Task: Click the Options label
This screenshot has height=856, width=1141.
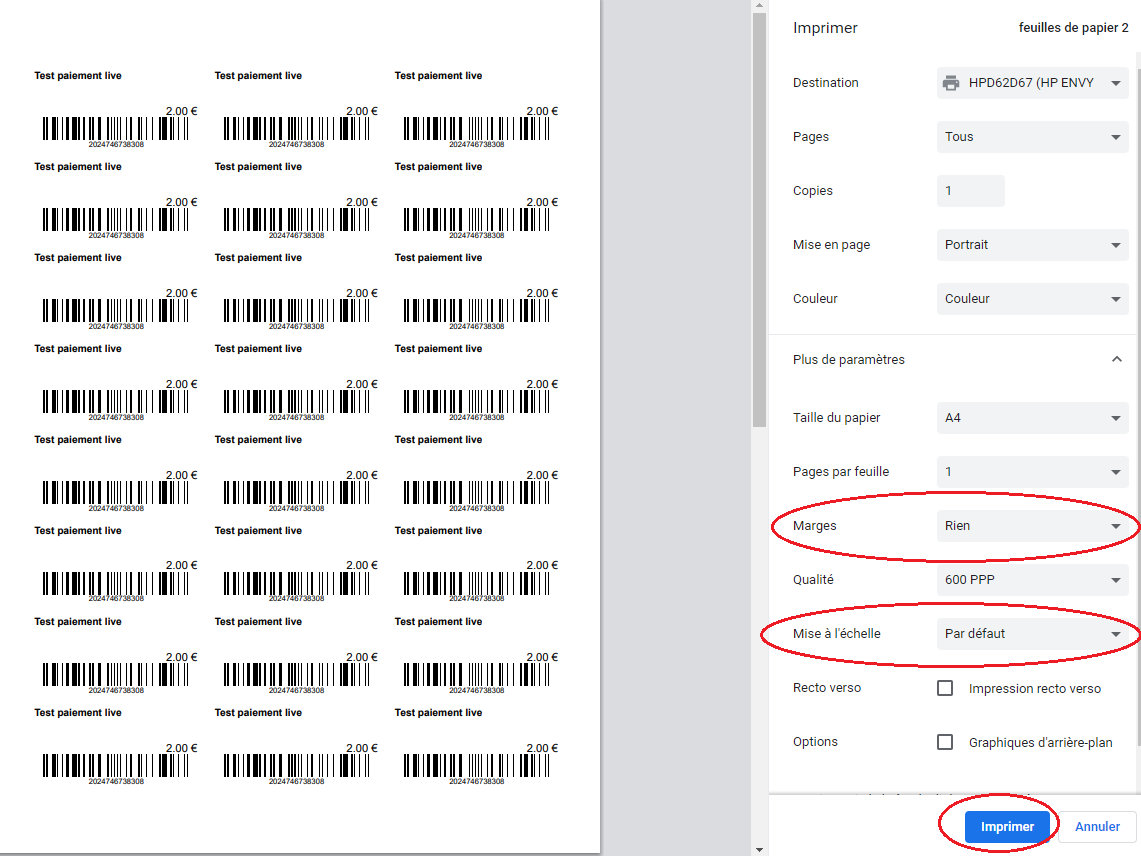Action: click(815, 742)
